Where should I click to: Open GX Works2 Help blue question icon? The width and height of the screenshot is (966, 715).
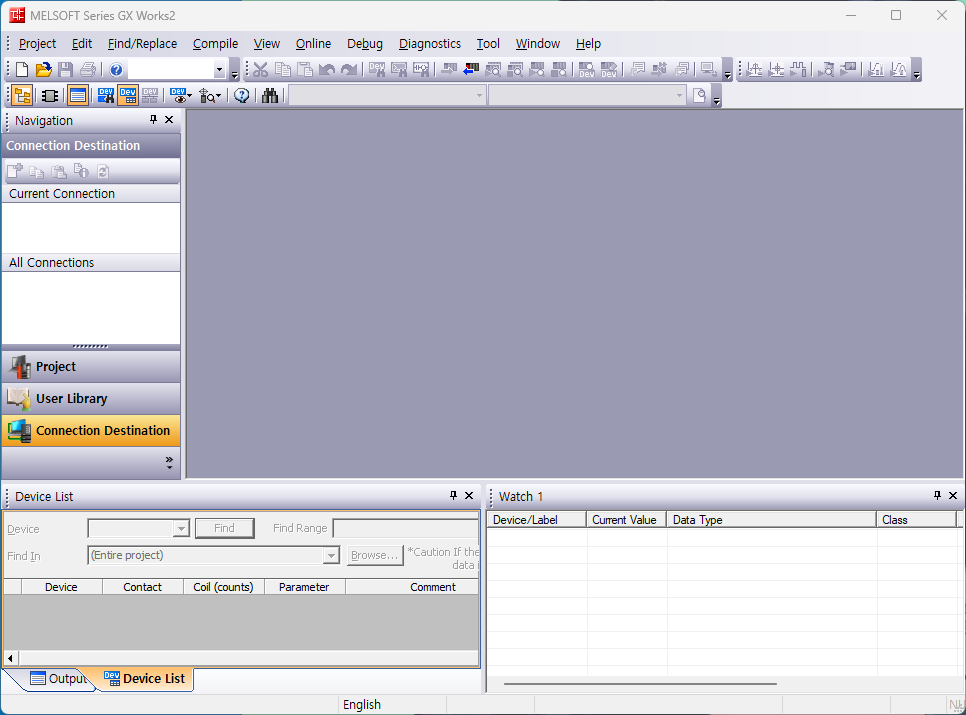(116, 70)
